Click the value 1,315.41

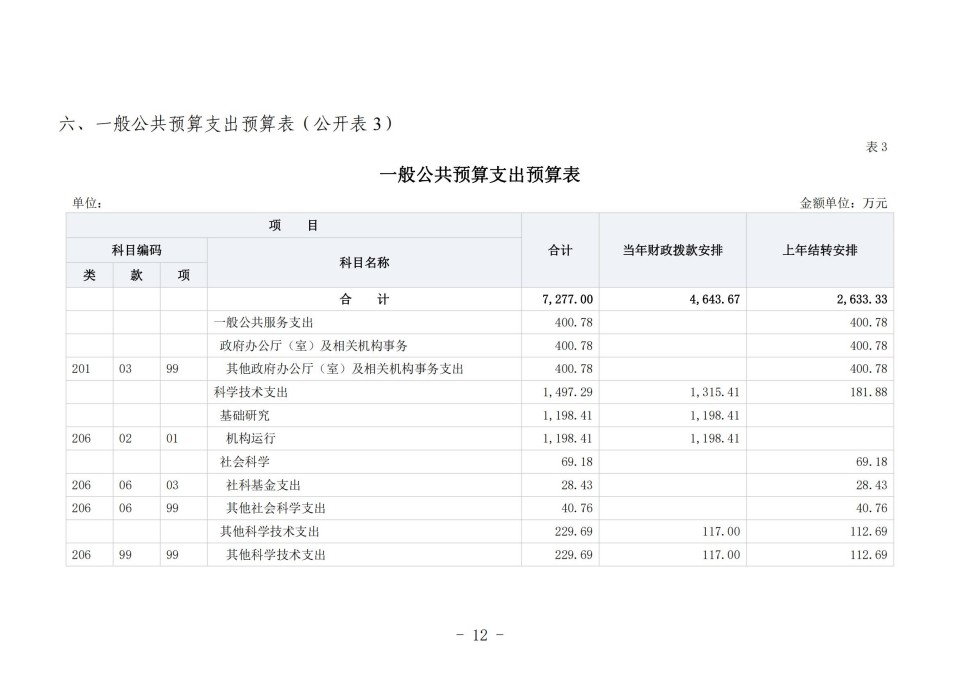tap(714, 393)
